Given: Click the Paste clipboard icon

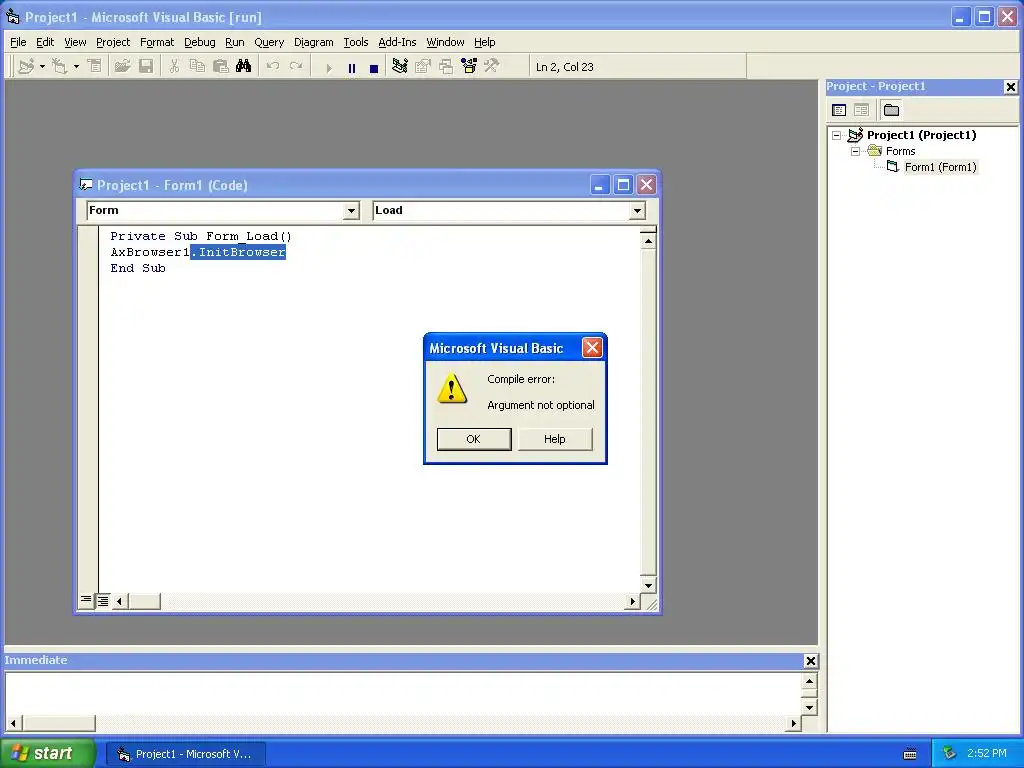Looking at the screenshot, I should point(221,67).
